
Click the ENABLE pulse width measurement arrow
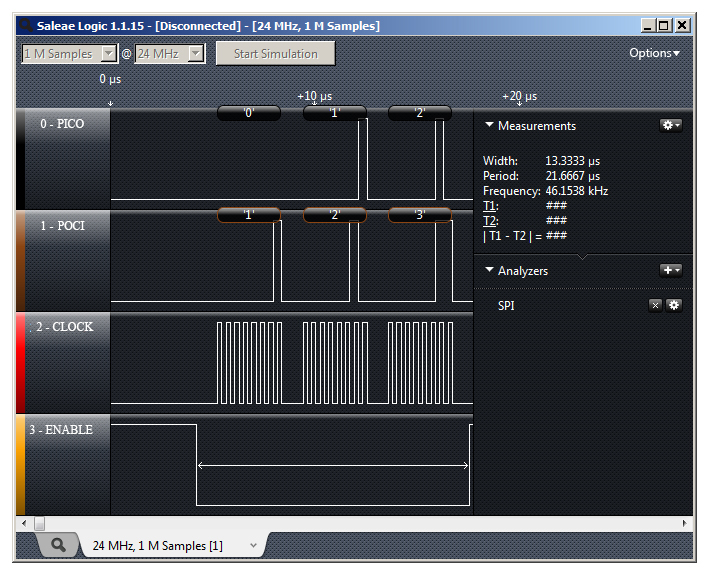point(333,466)
